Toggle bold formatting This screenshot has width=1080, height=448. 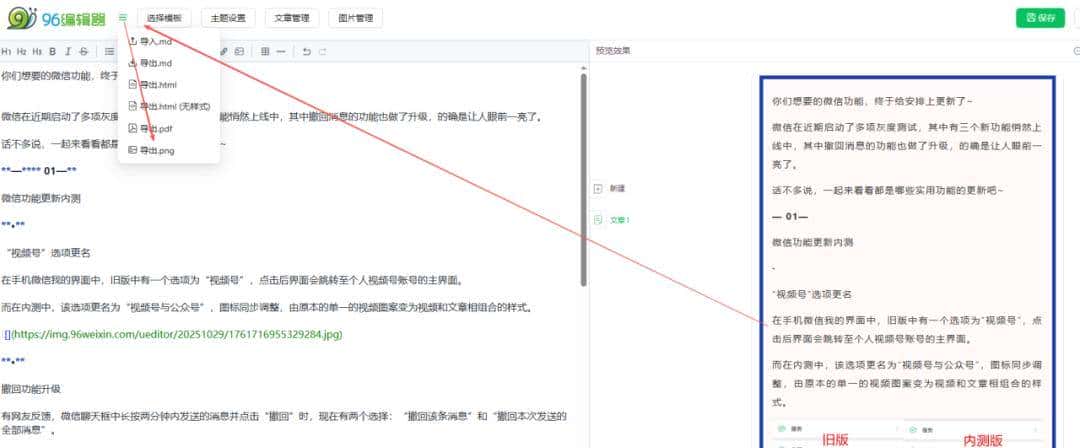coord(52,52)
